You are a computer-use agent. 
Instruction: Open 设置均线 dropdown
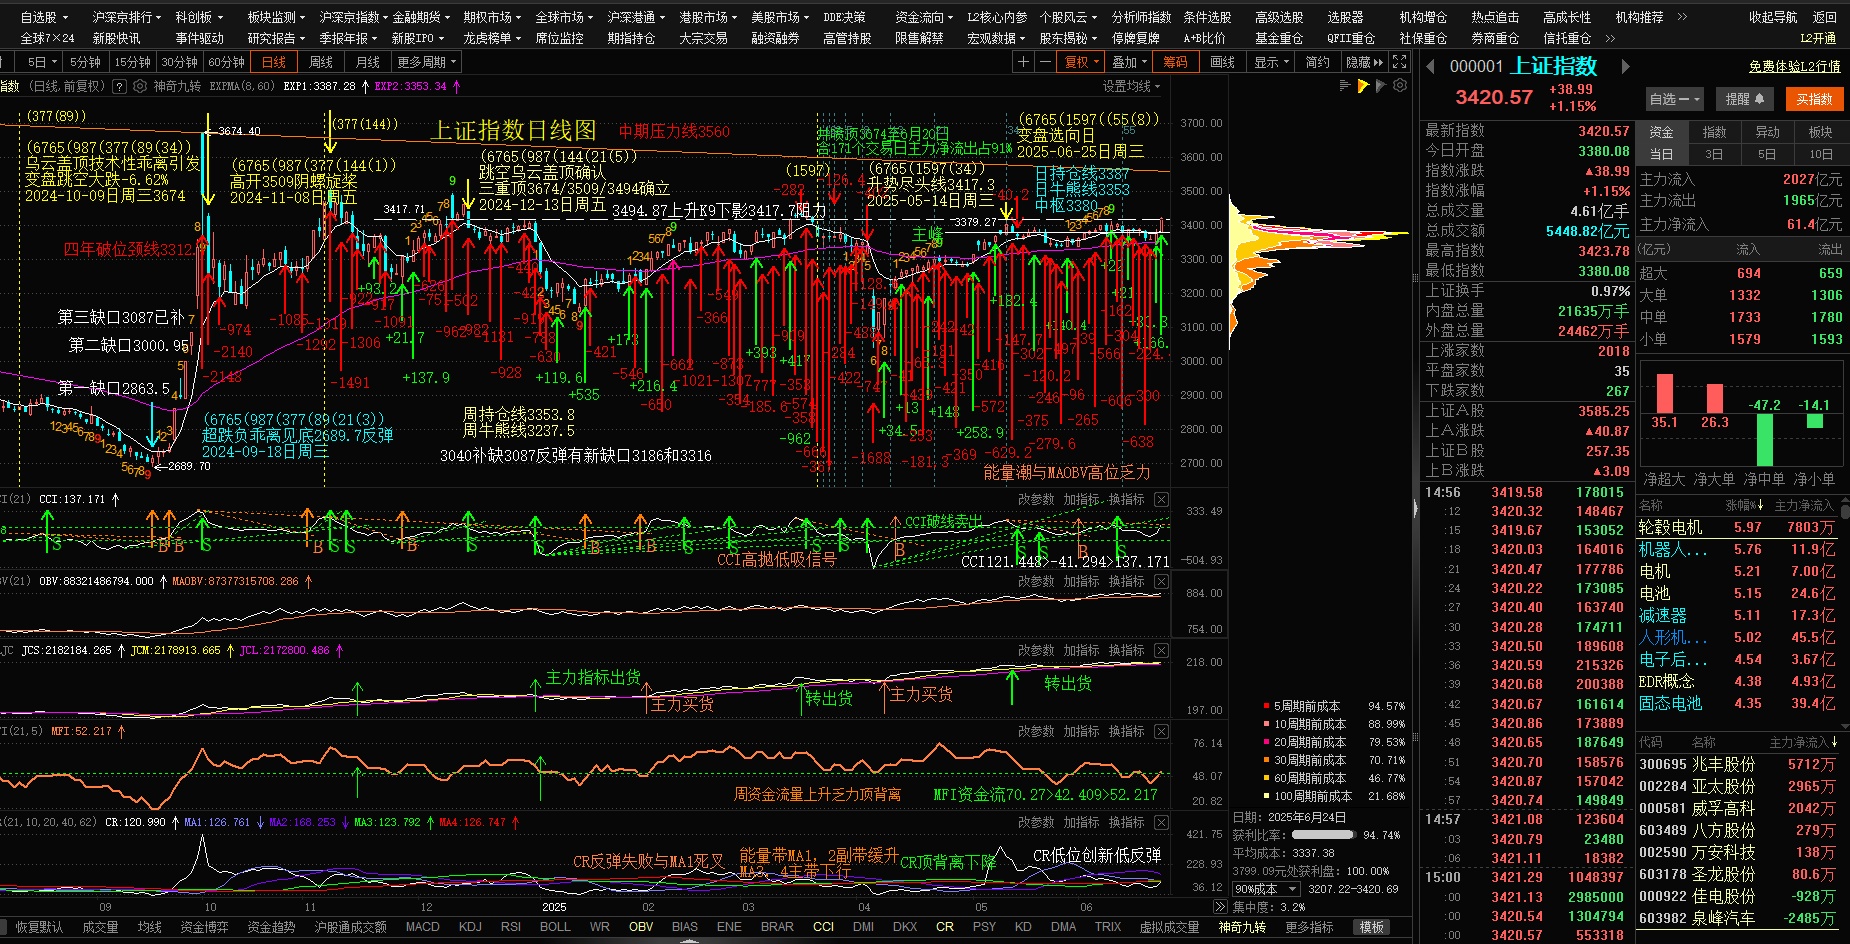point(1131,86)
